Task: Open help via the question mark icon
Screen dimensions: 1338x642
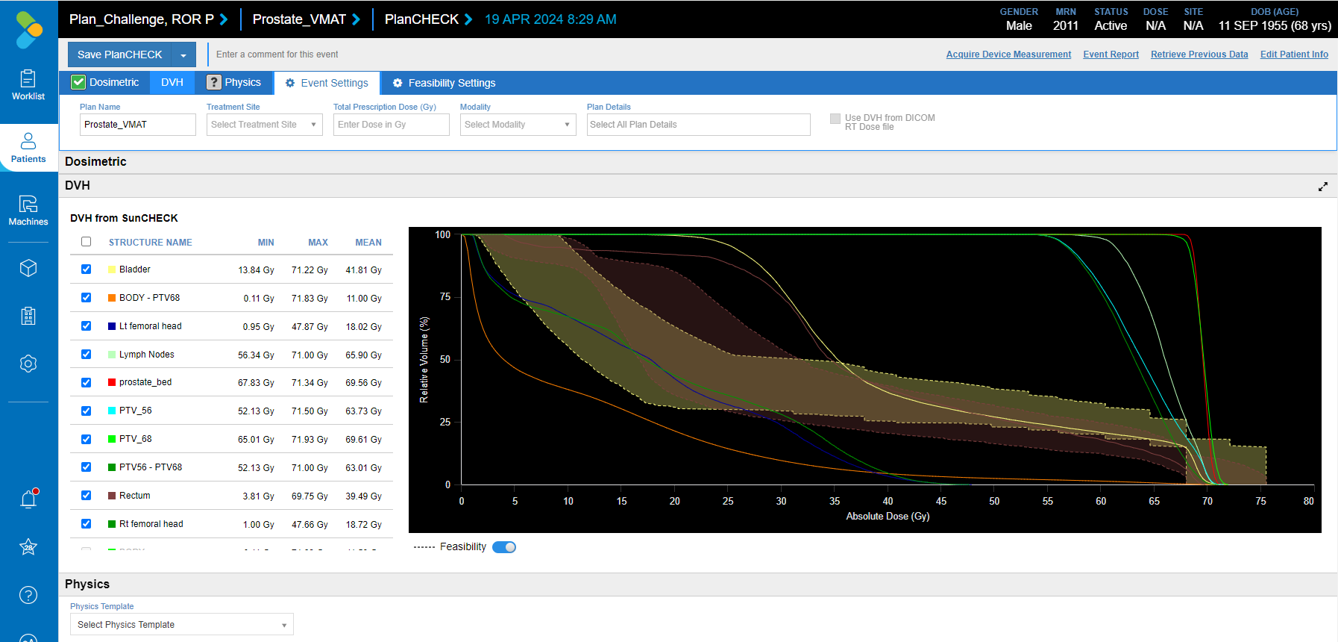Action: pyautogui.click(x=28, y=595)
